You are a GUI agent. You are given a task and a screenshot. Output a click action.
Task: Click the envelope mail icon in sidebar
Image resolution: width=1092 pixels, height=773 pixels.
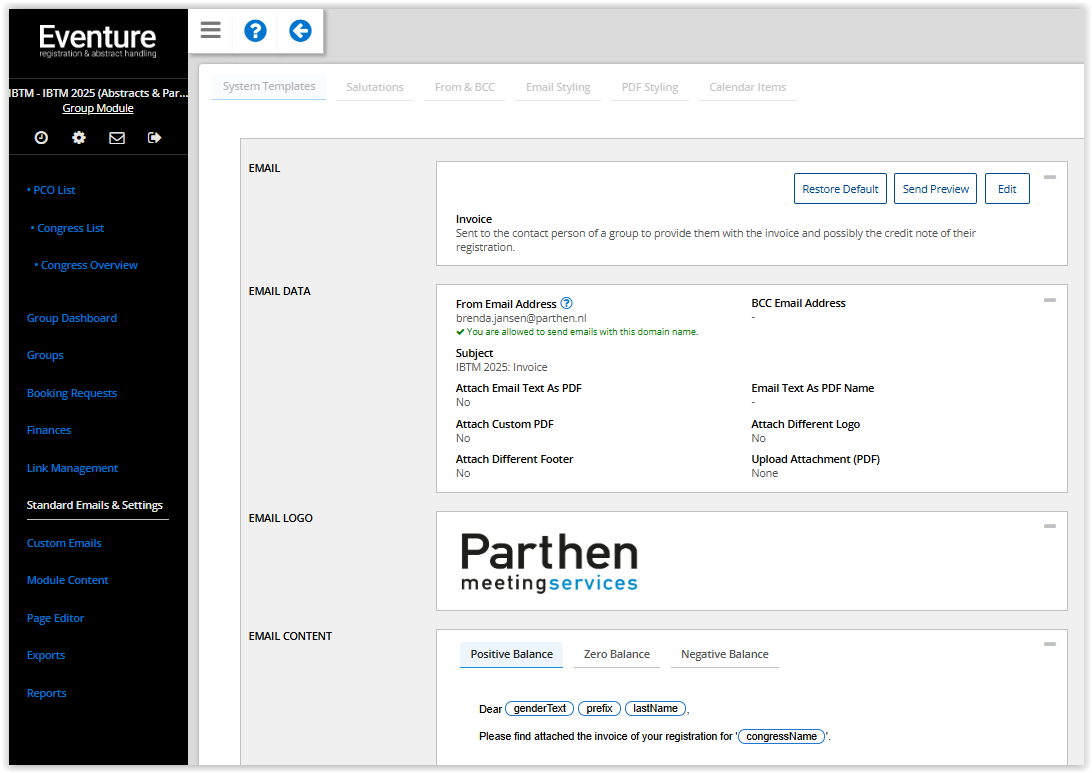pyautogui.click(x=117, y=138)
